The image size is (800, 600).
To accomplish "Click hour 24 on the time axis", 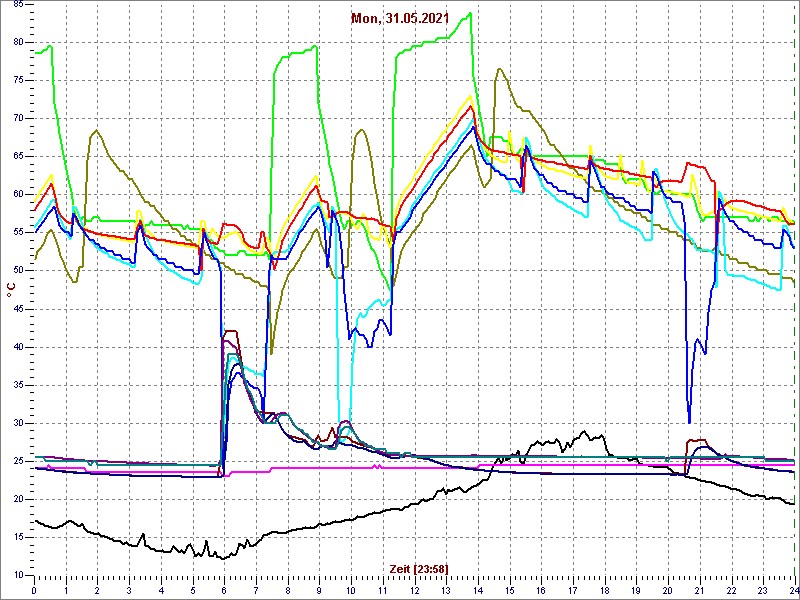I will 793,589.
